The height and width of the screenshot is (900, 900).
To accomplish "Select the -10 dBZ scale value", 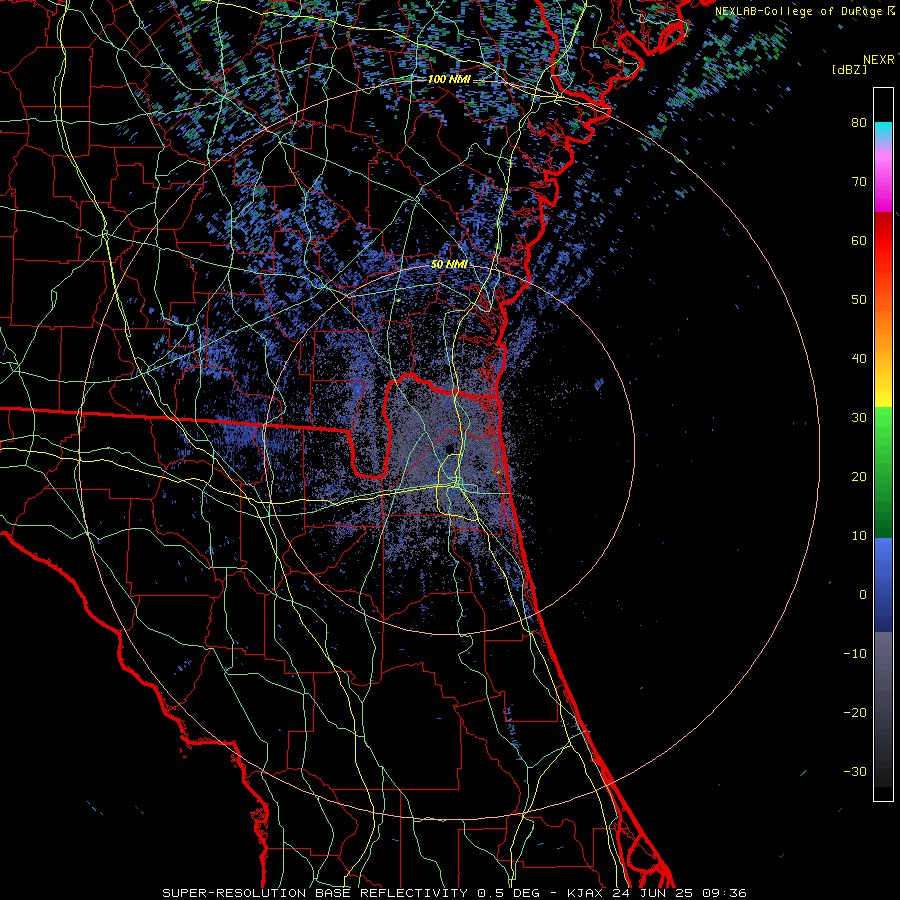I will click(x=855, y=654).
